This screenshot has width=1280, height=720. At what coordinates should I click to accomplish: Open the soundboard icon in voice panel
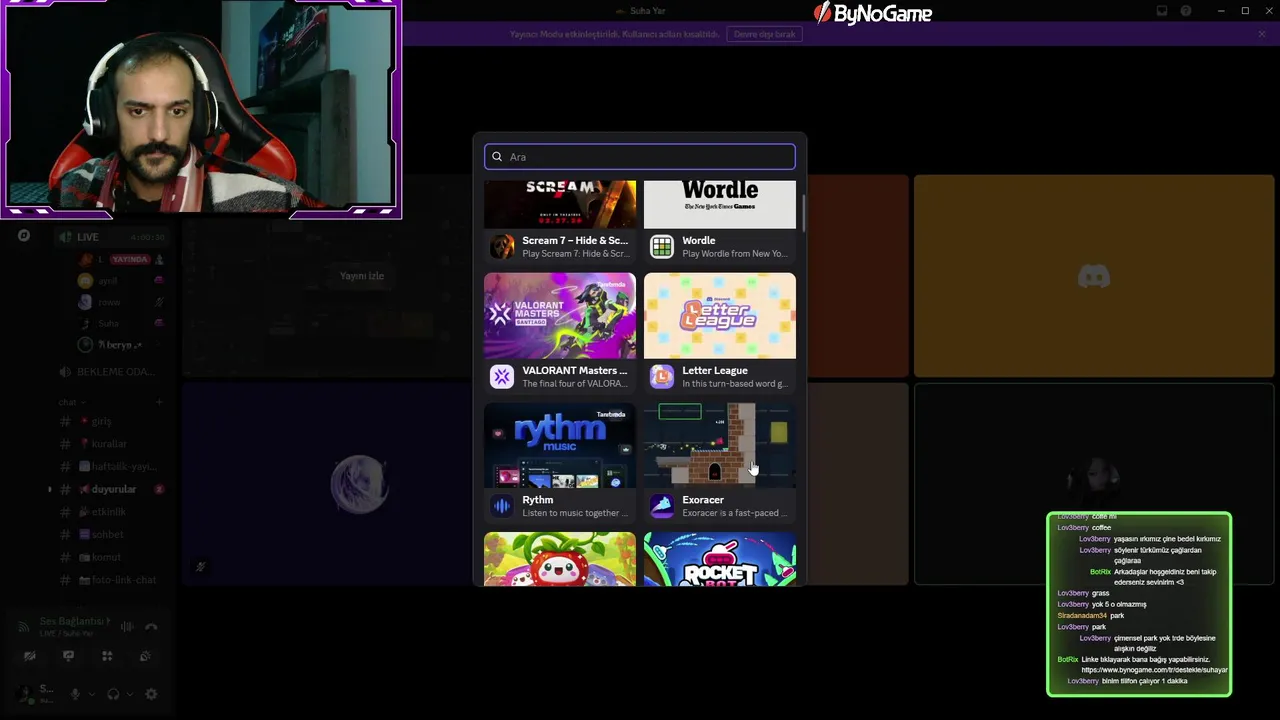145,656
